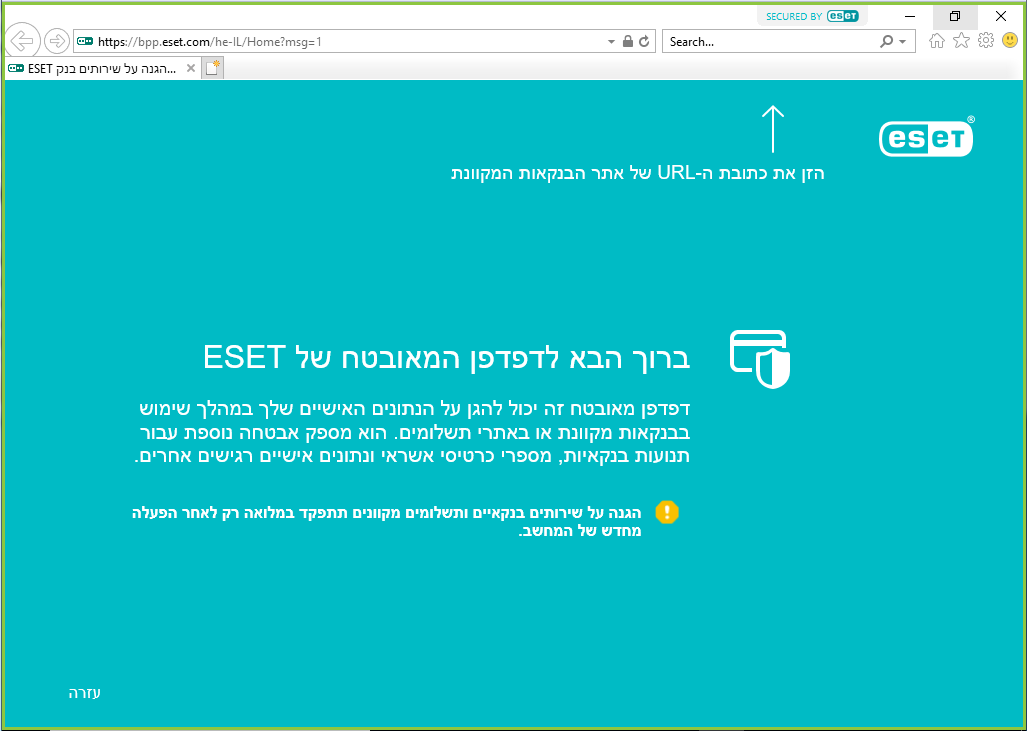The image size is (1027, 731).
Task: Click the SECURED BY ESET badge
Action: (x=812, y=16)
